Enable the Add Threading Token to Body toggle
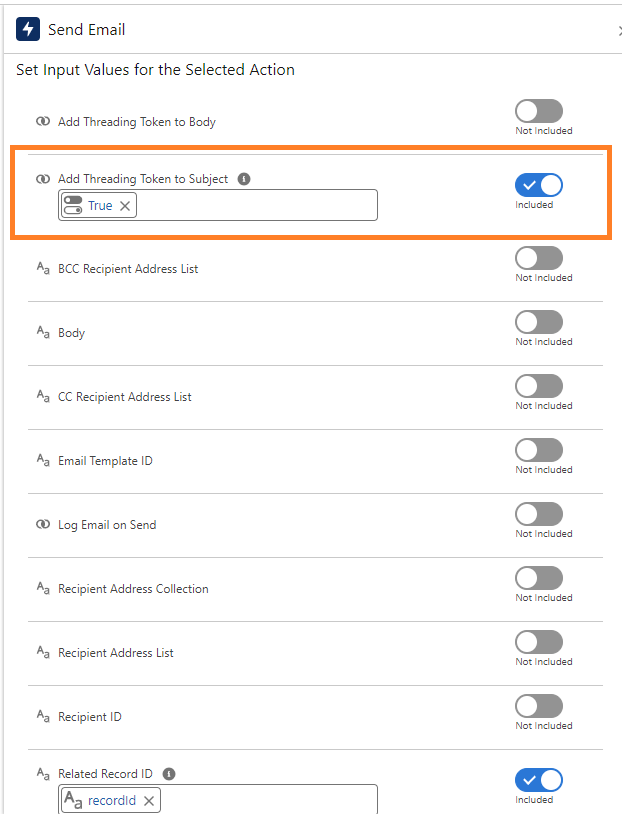This screenshot has height=814, width=622. (x=539, y=111)
